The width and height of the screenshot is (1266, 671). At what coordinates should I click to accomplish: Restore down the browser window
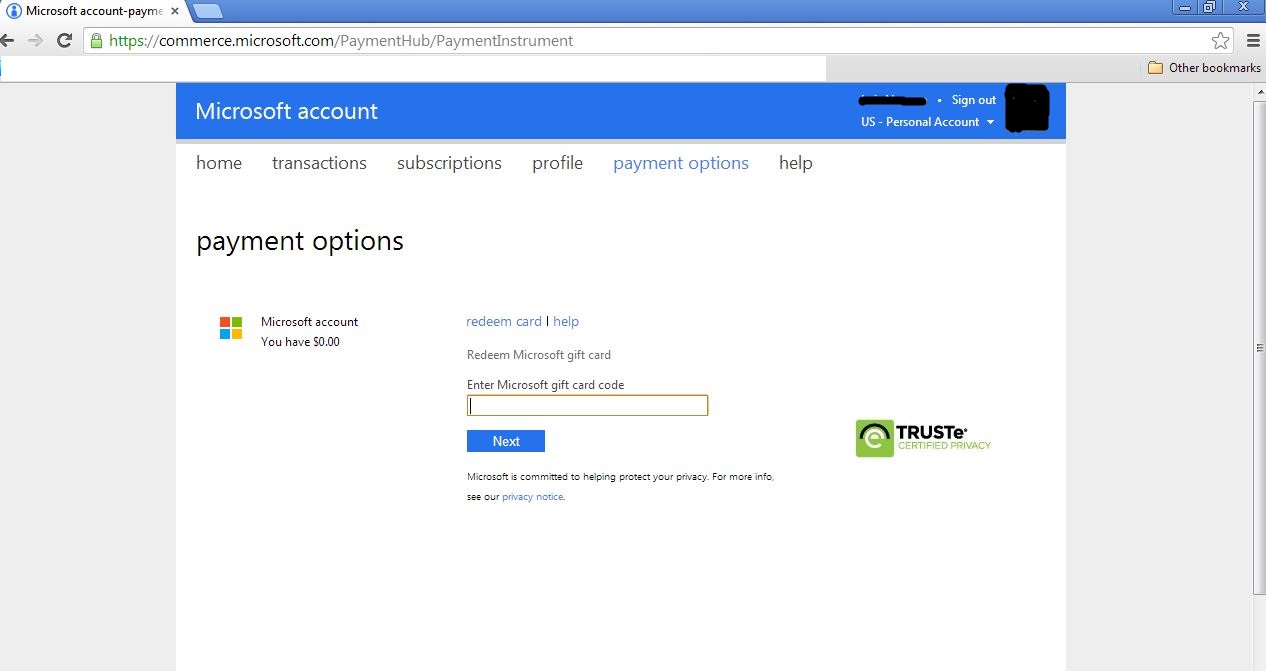point(1209,7)
